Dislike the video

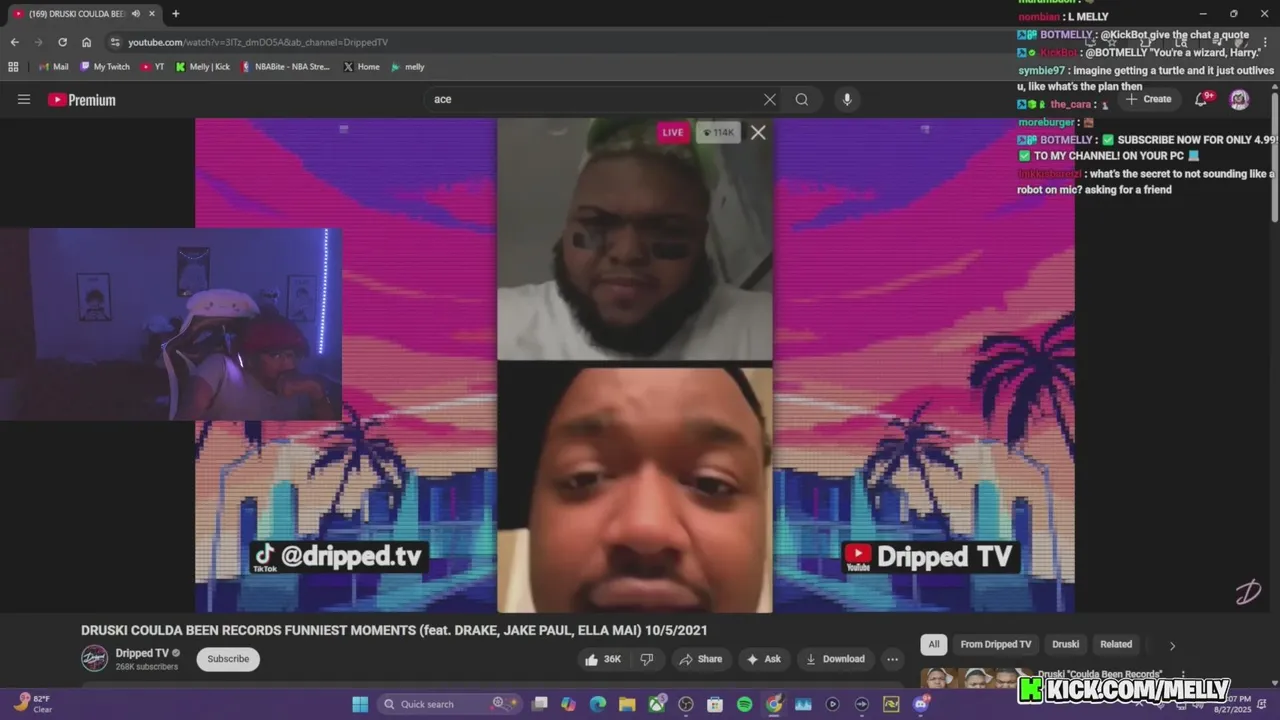coord(647,659)
